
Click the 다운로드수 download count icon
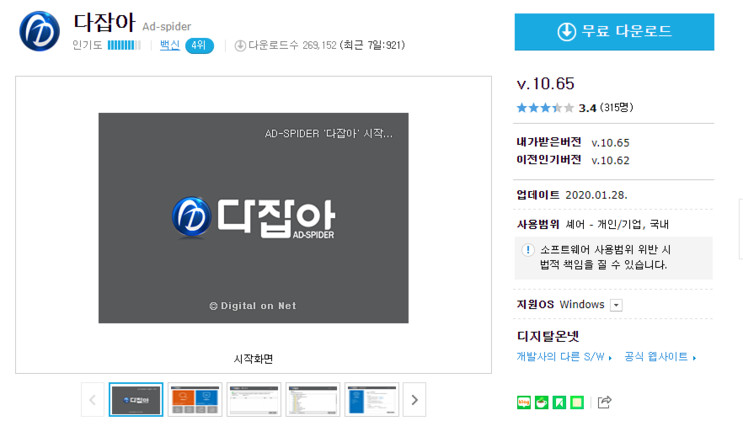[x=240, y=46]
